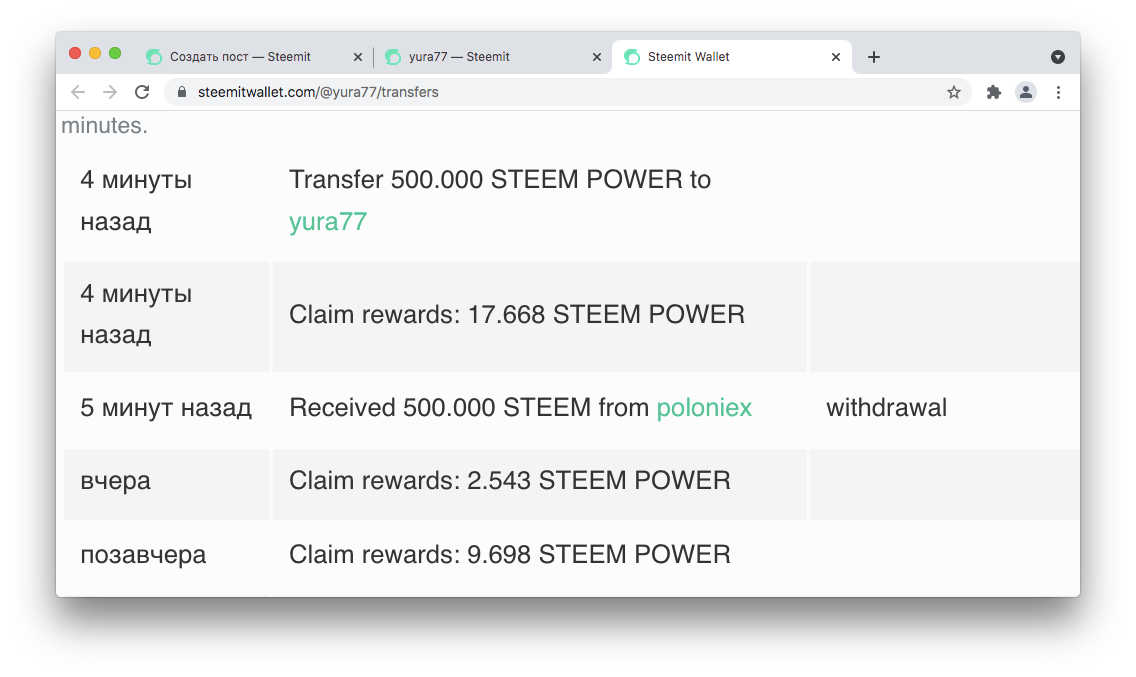Open the extensions puzzle icon

coord(994,92)
